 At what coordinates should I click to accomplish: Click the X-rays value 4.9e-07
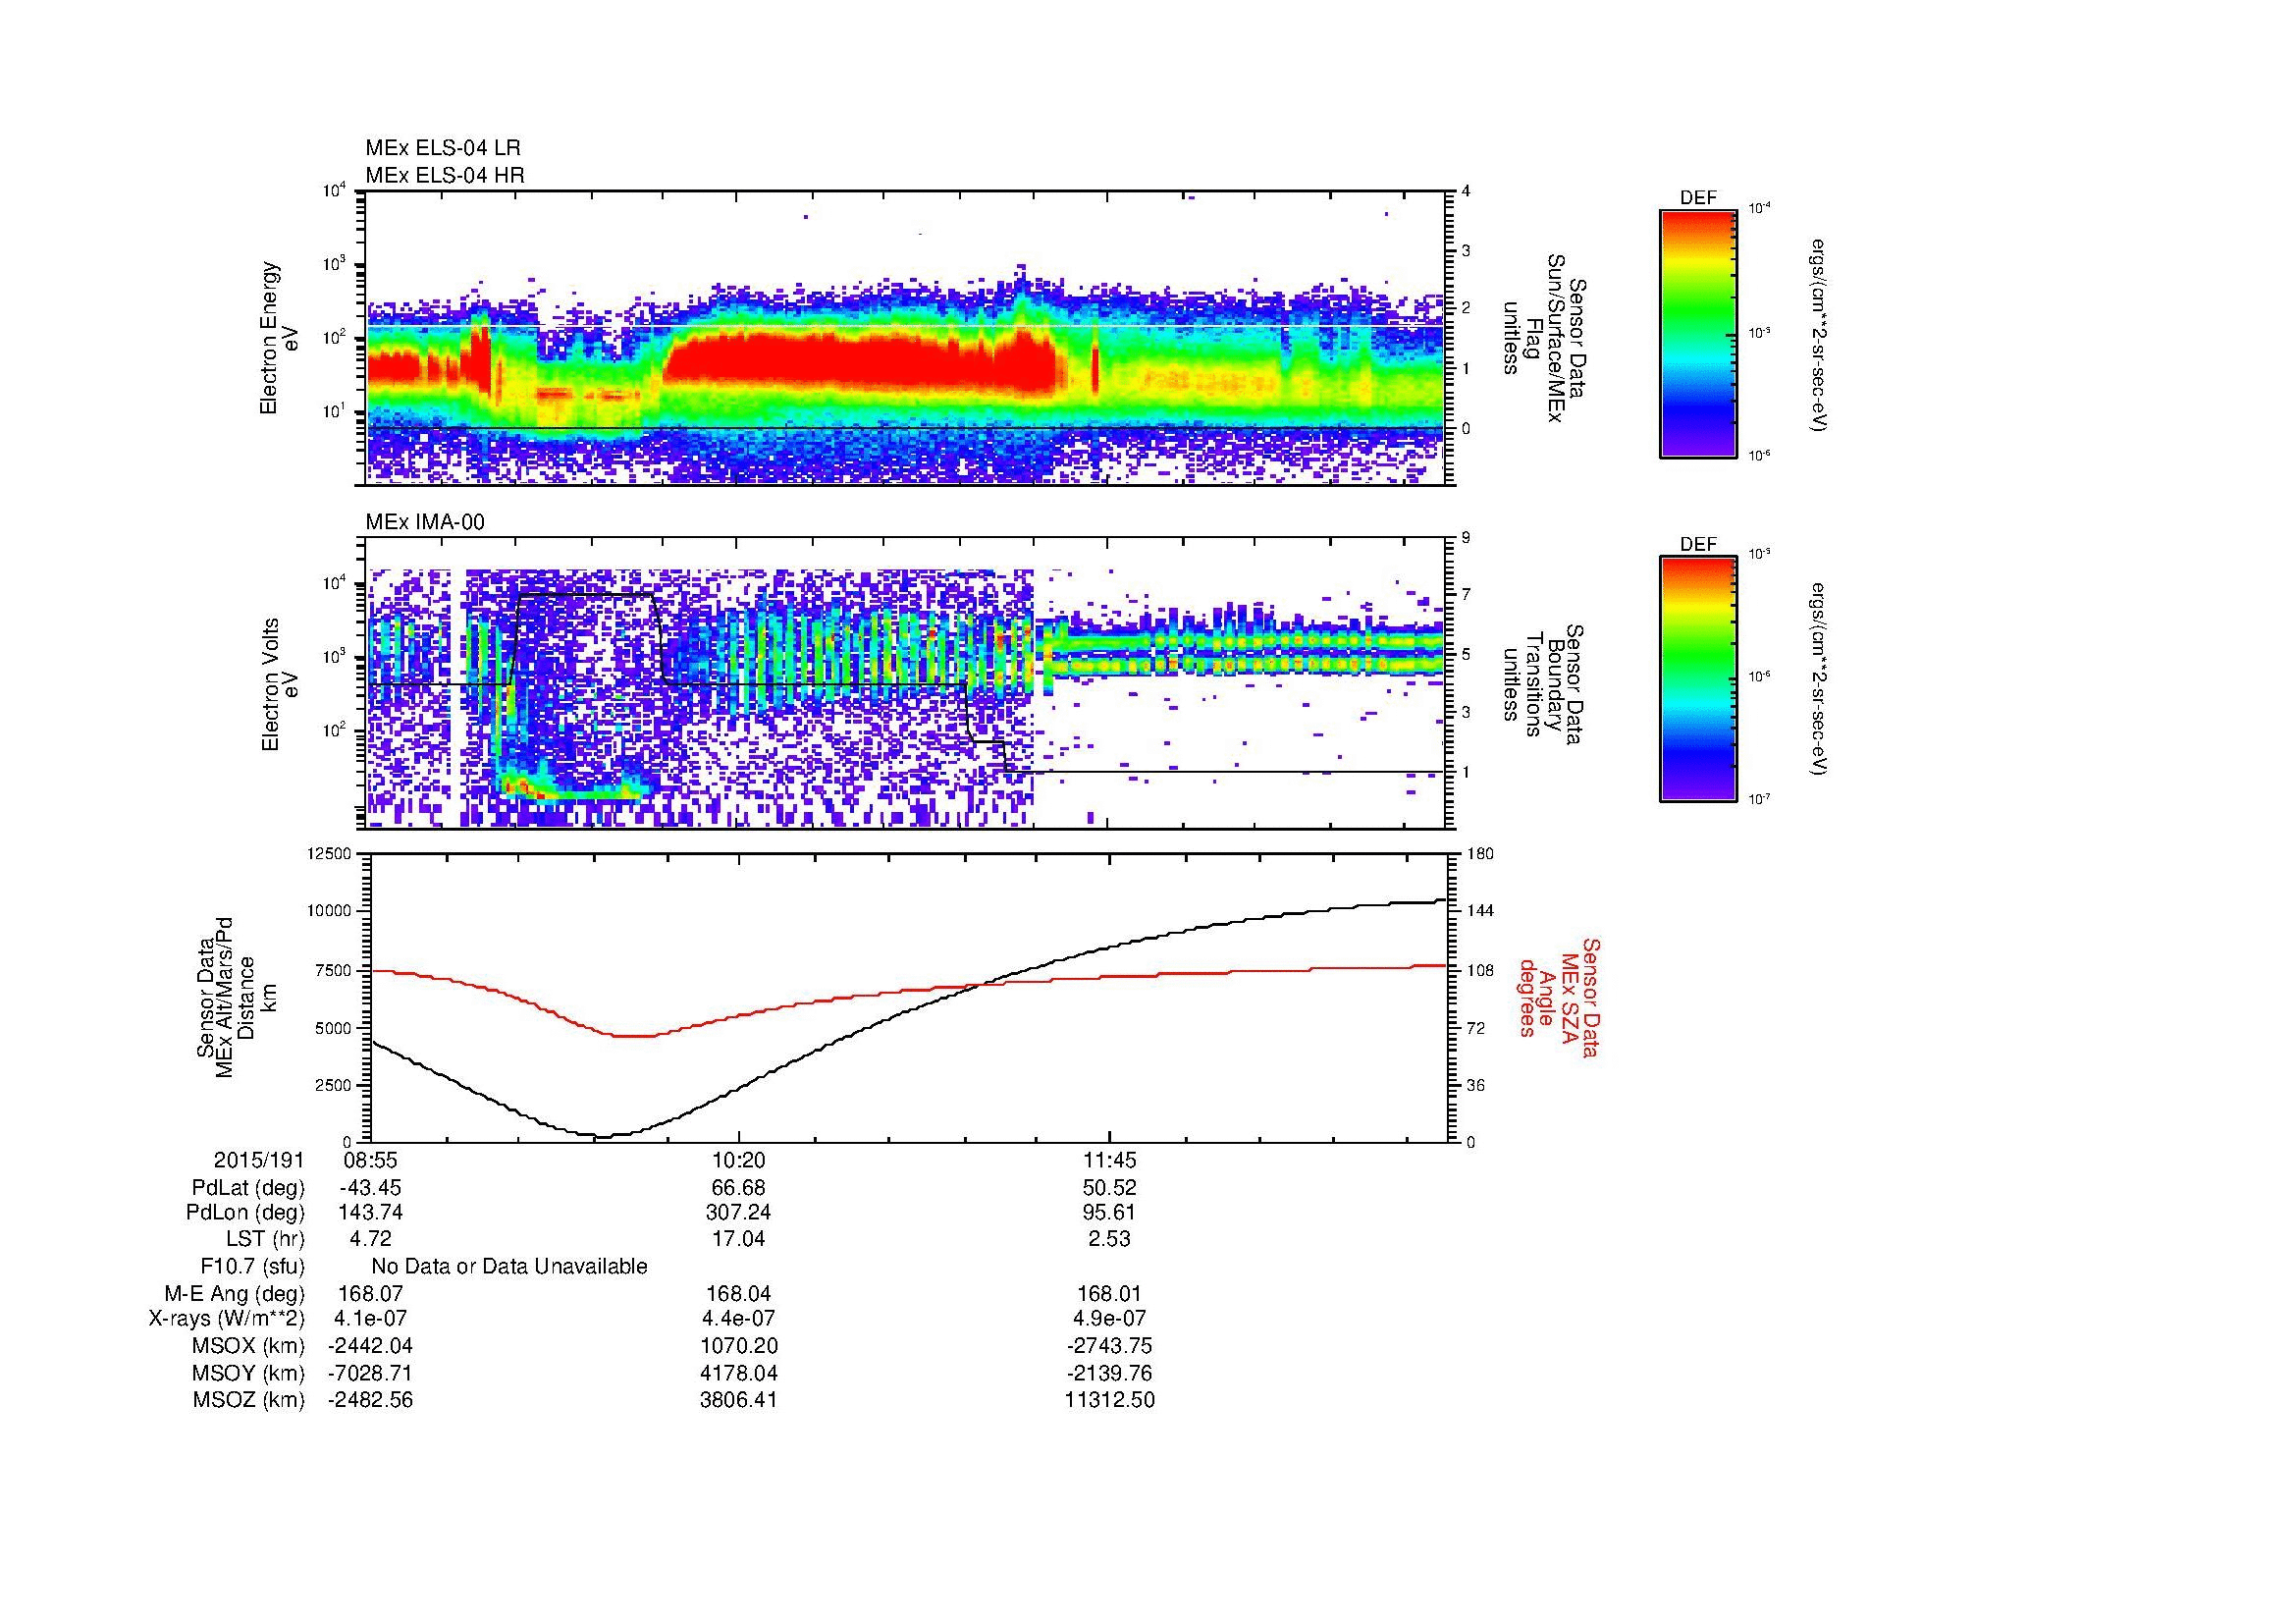pyautogui.click(x=1109, y=1319)
